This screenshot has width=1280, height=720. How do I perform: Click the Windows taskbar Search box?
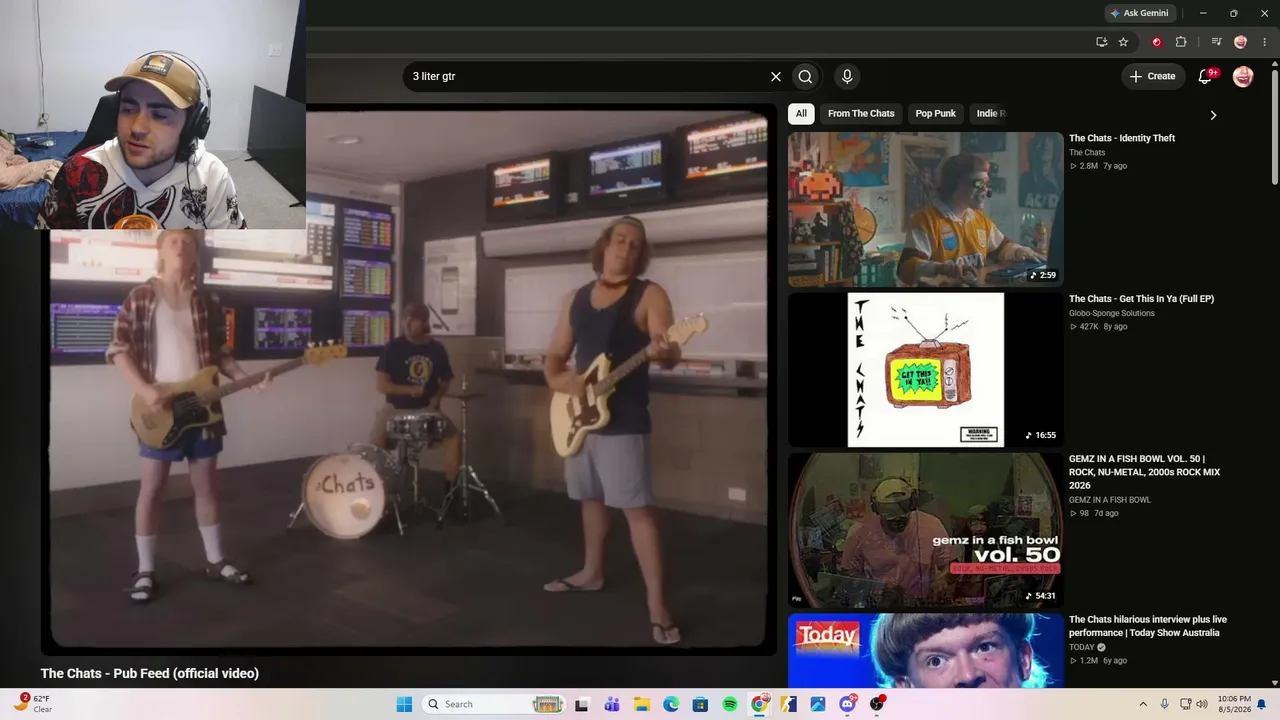[495, 704]
